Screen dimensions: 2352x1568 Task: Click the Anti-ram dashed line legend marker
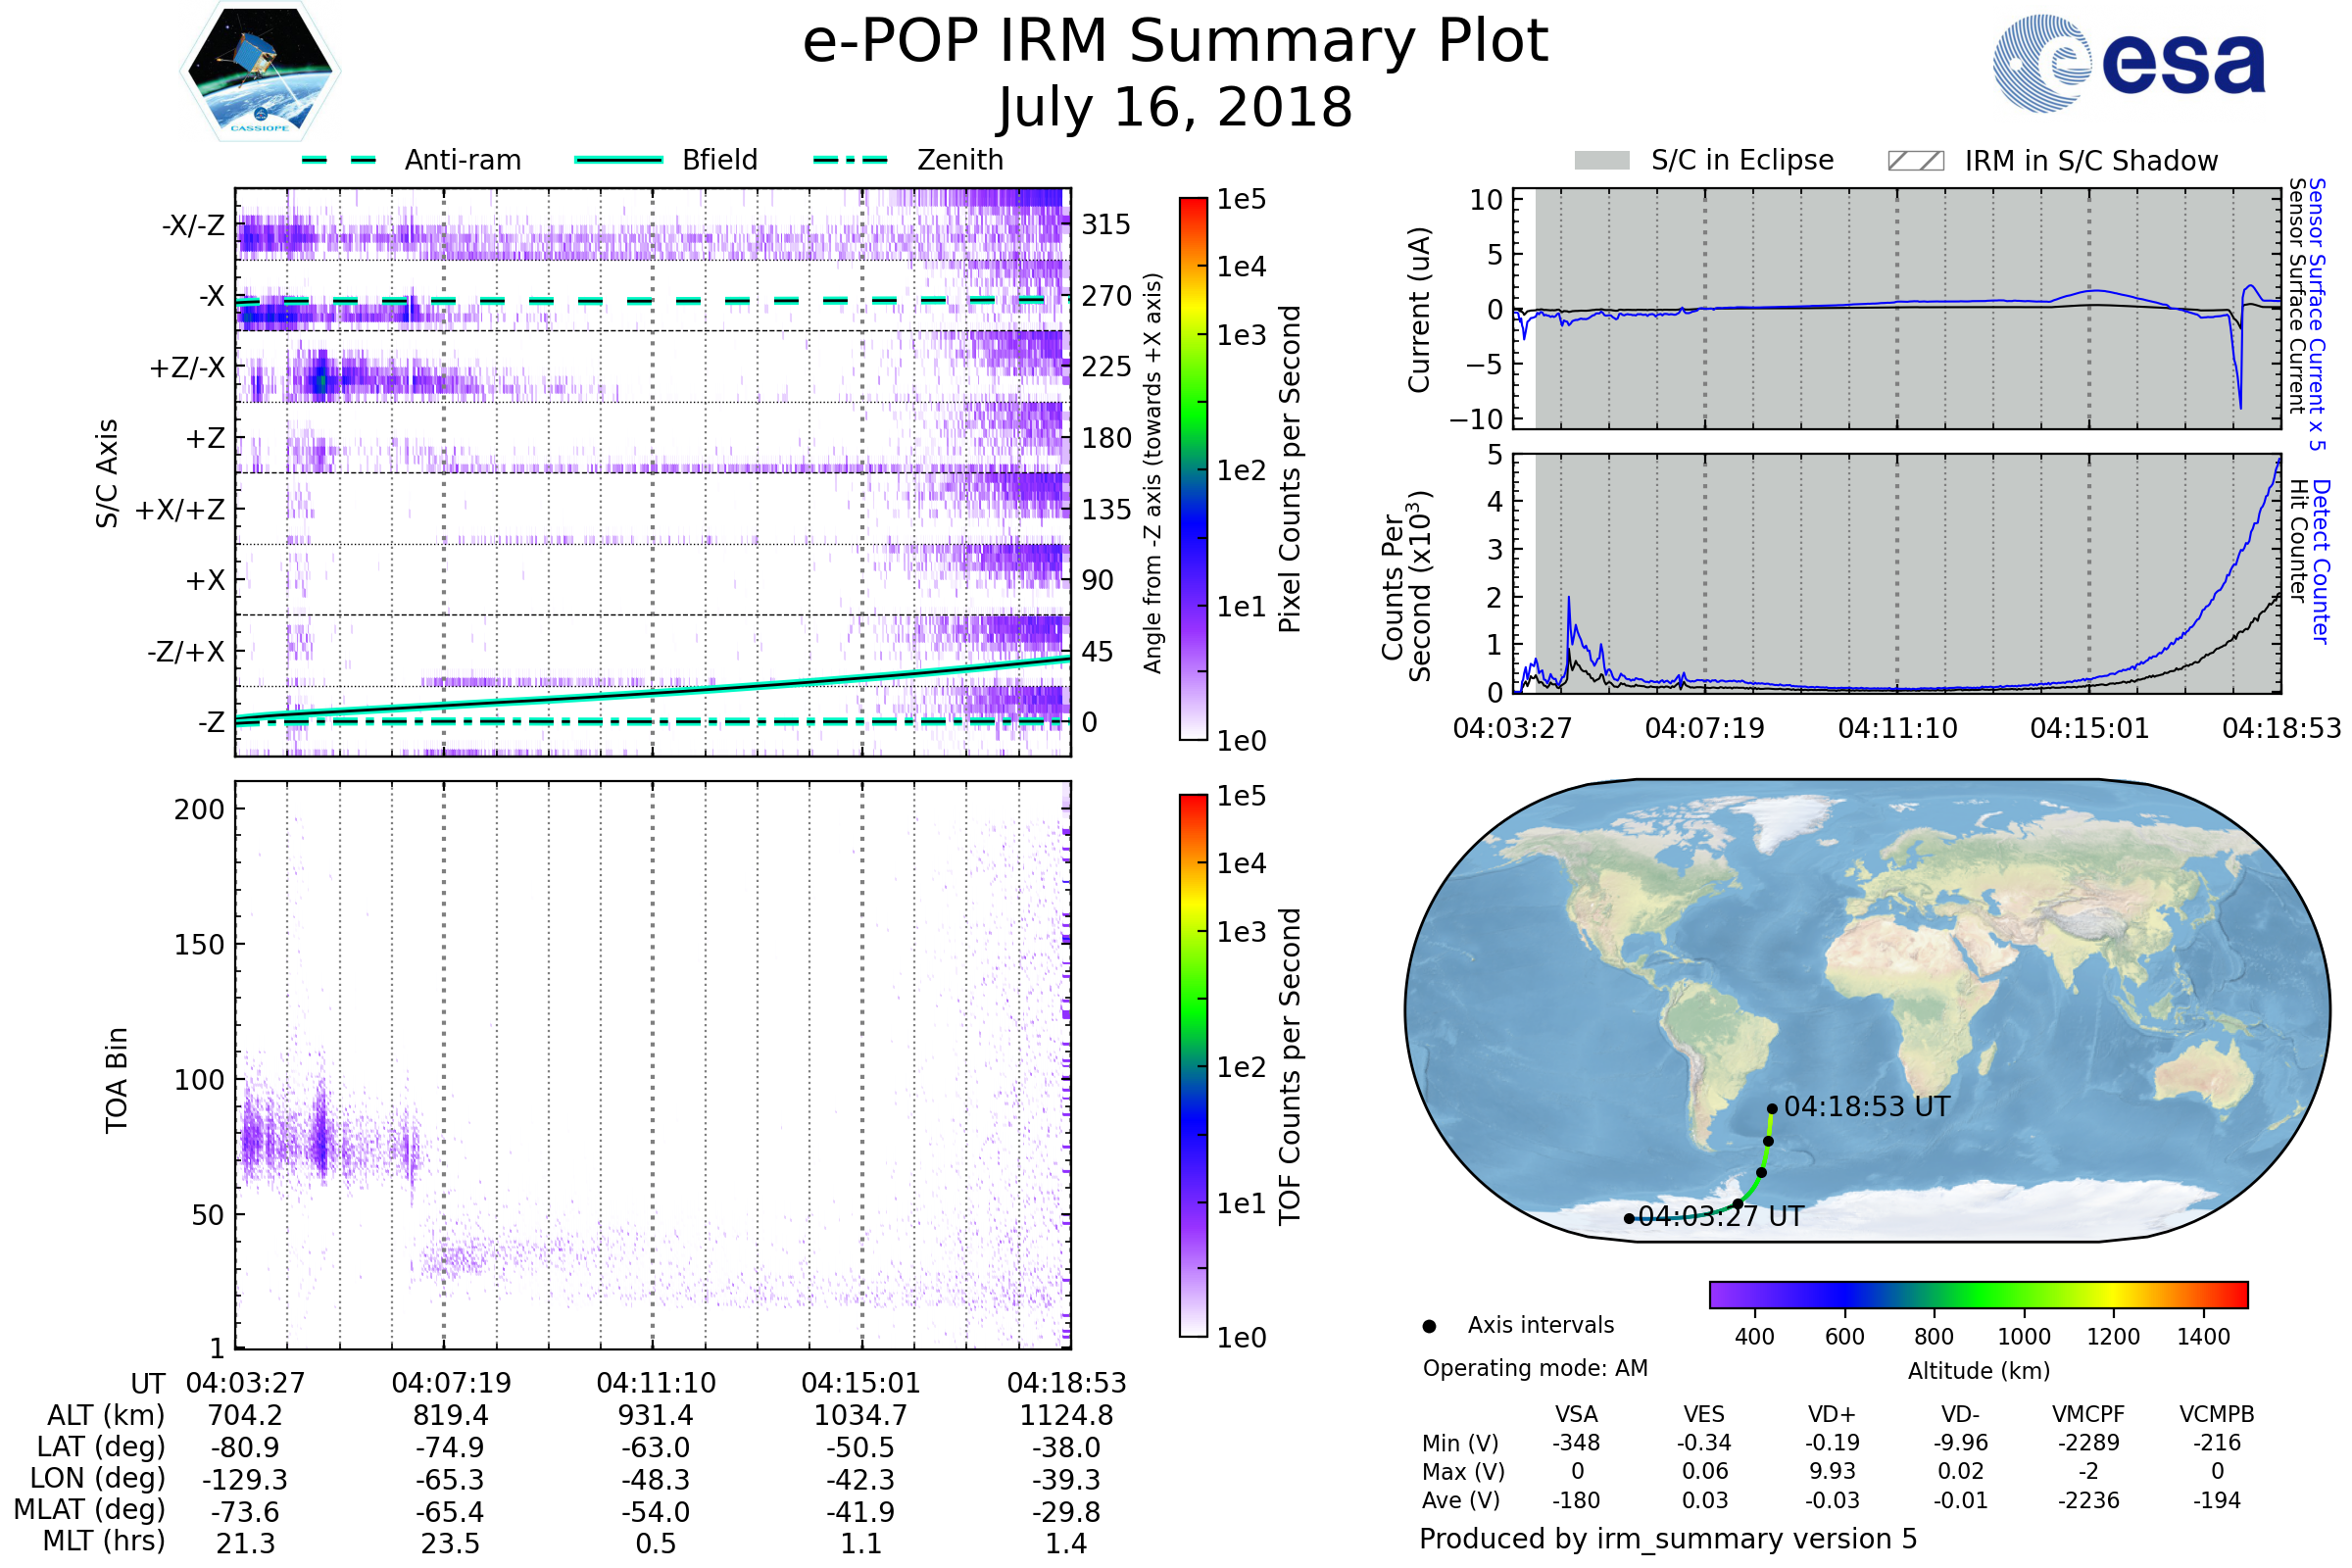(339, 160)
